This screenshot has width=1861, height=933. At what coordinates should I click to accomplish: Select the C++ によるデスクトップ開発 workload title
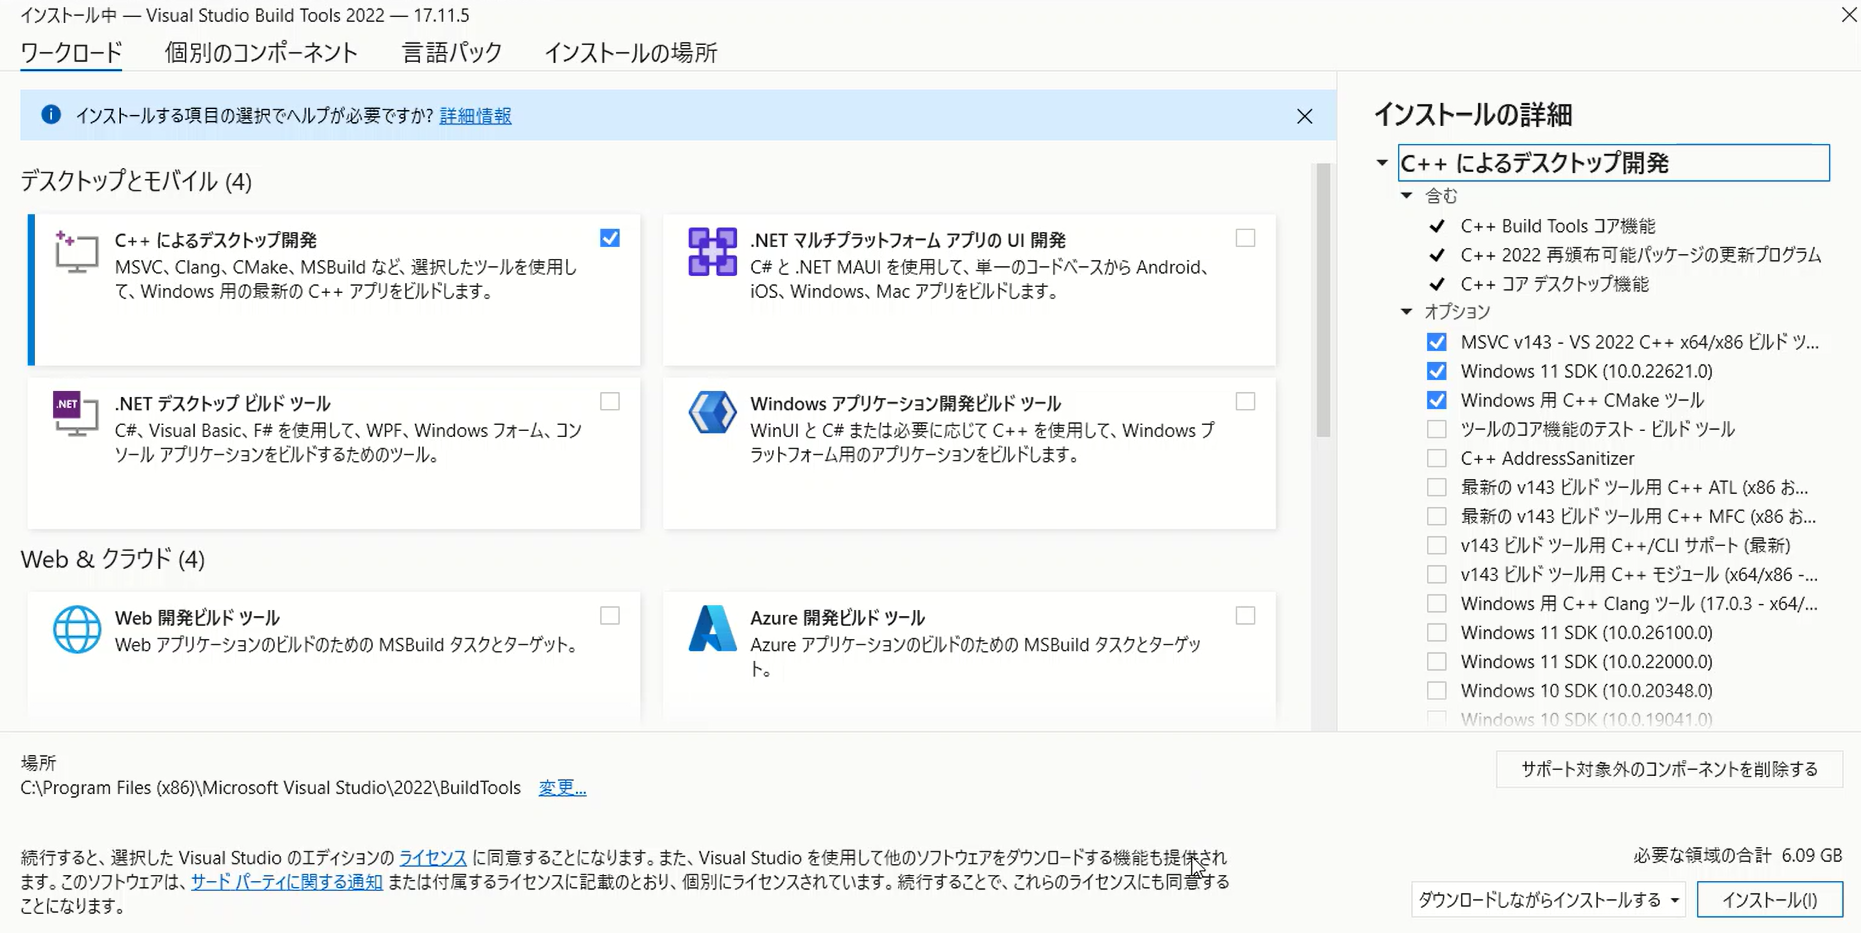[x=216, y=240]
